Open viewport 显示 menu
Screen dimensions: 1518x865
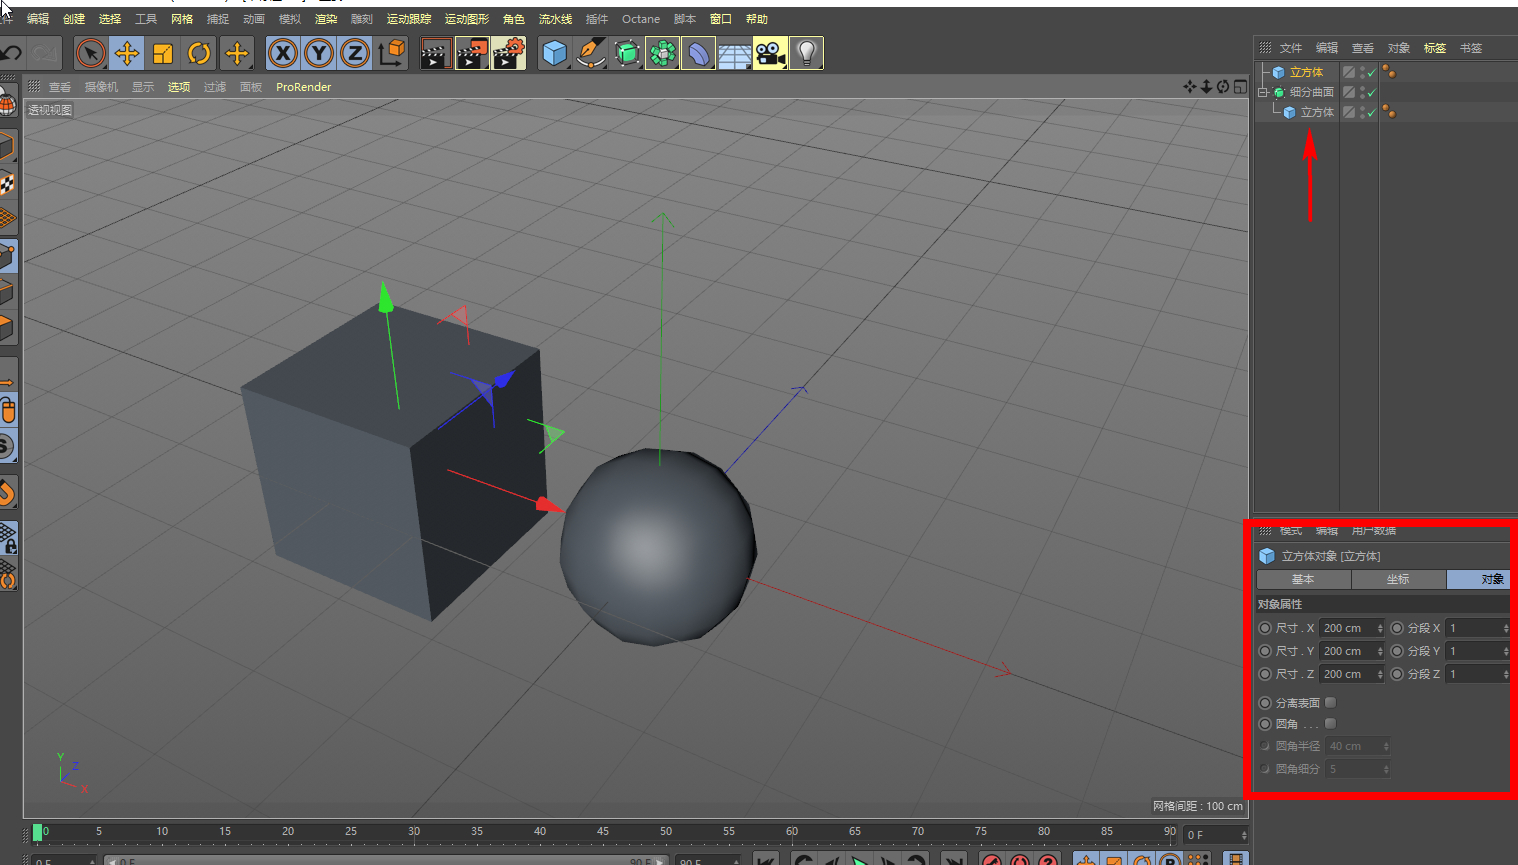click(143, 87)
